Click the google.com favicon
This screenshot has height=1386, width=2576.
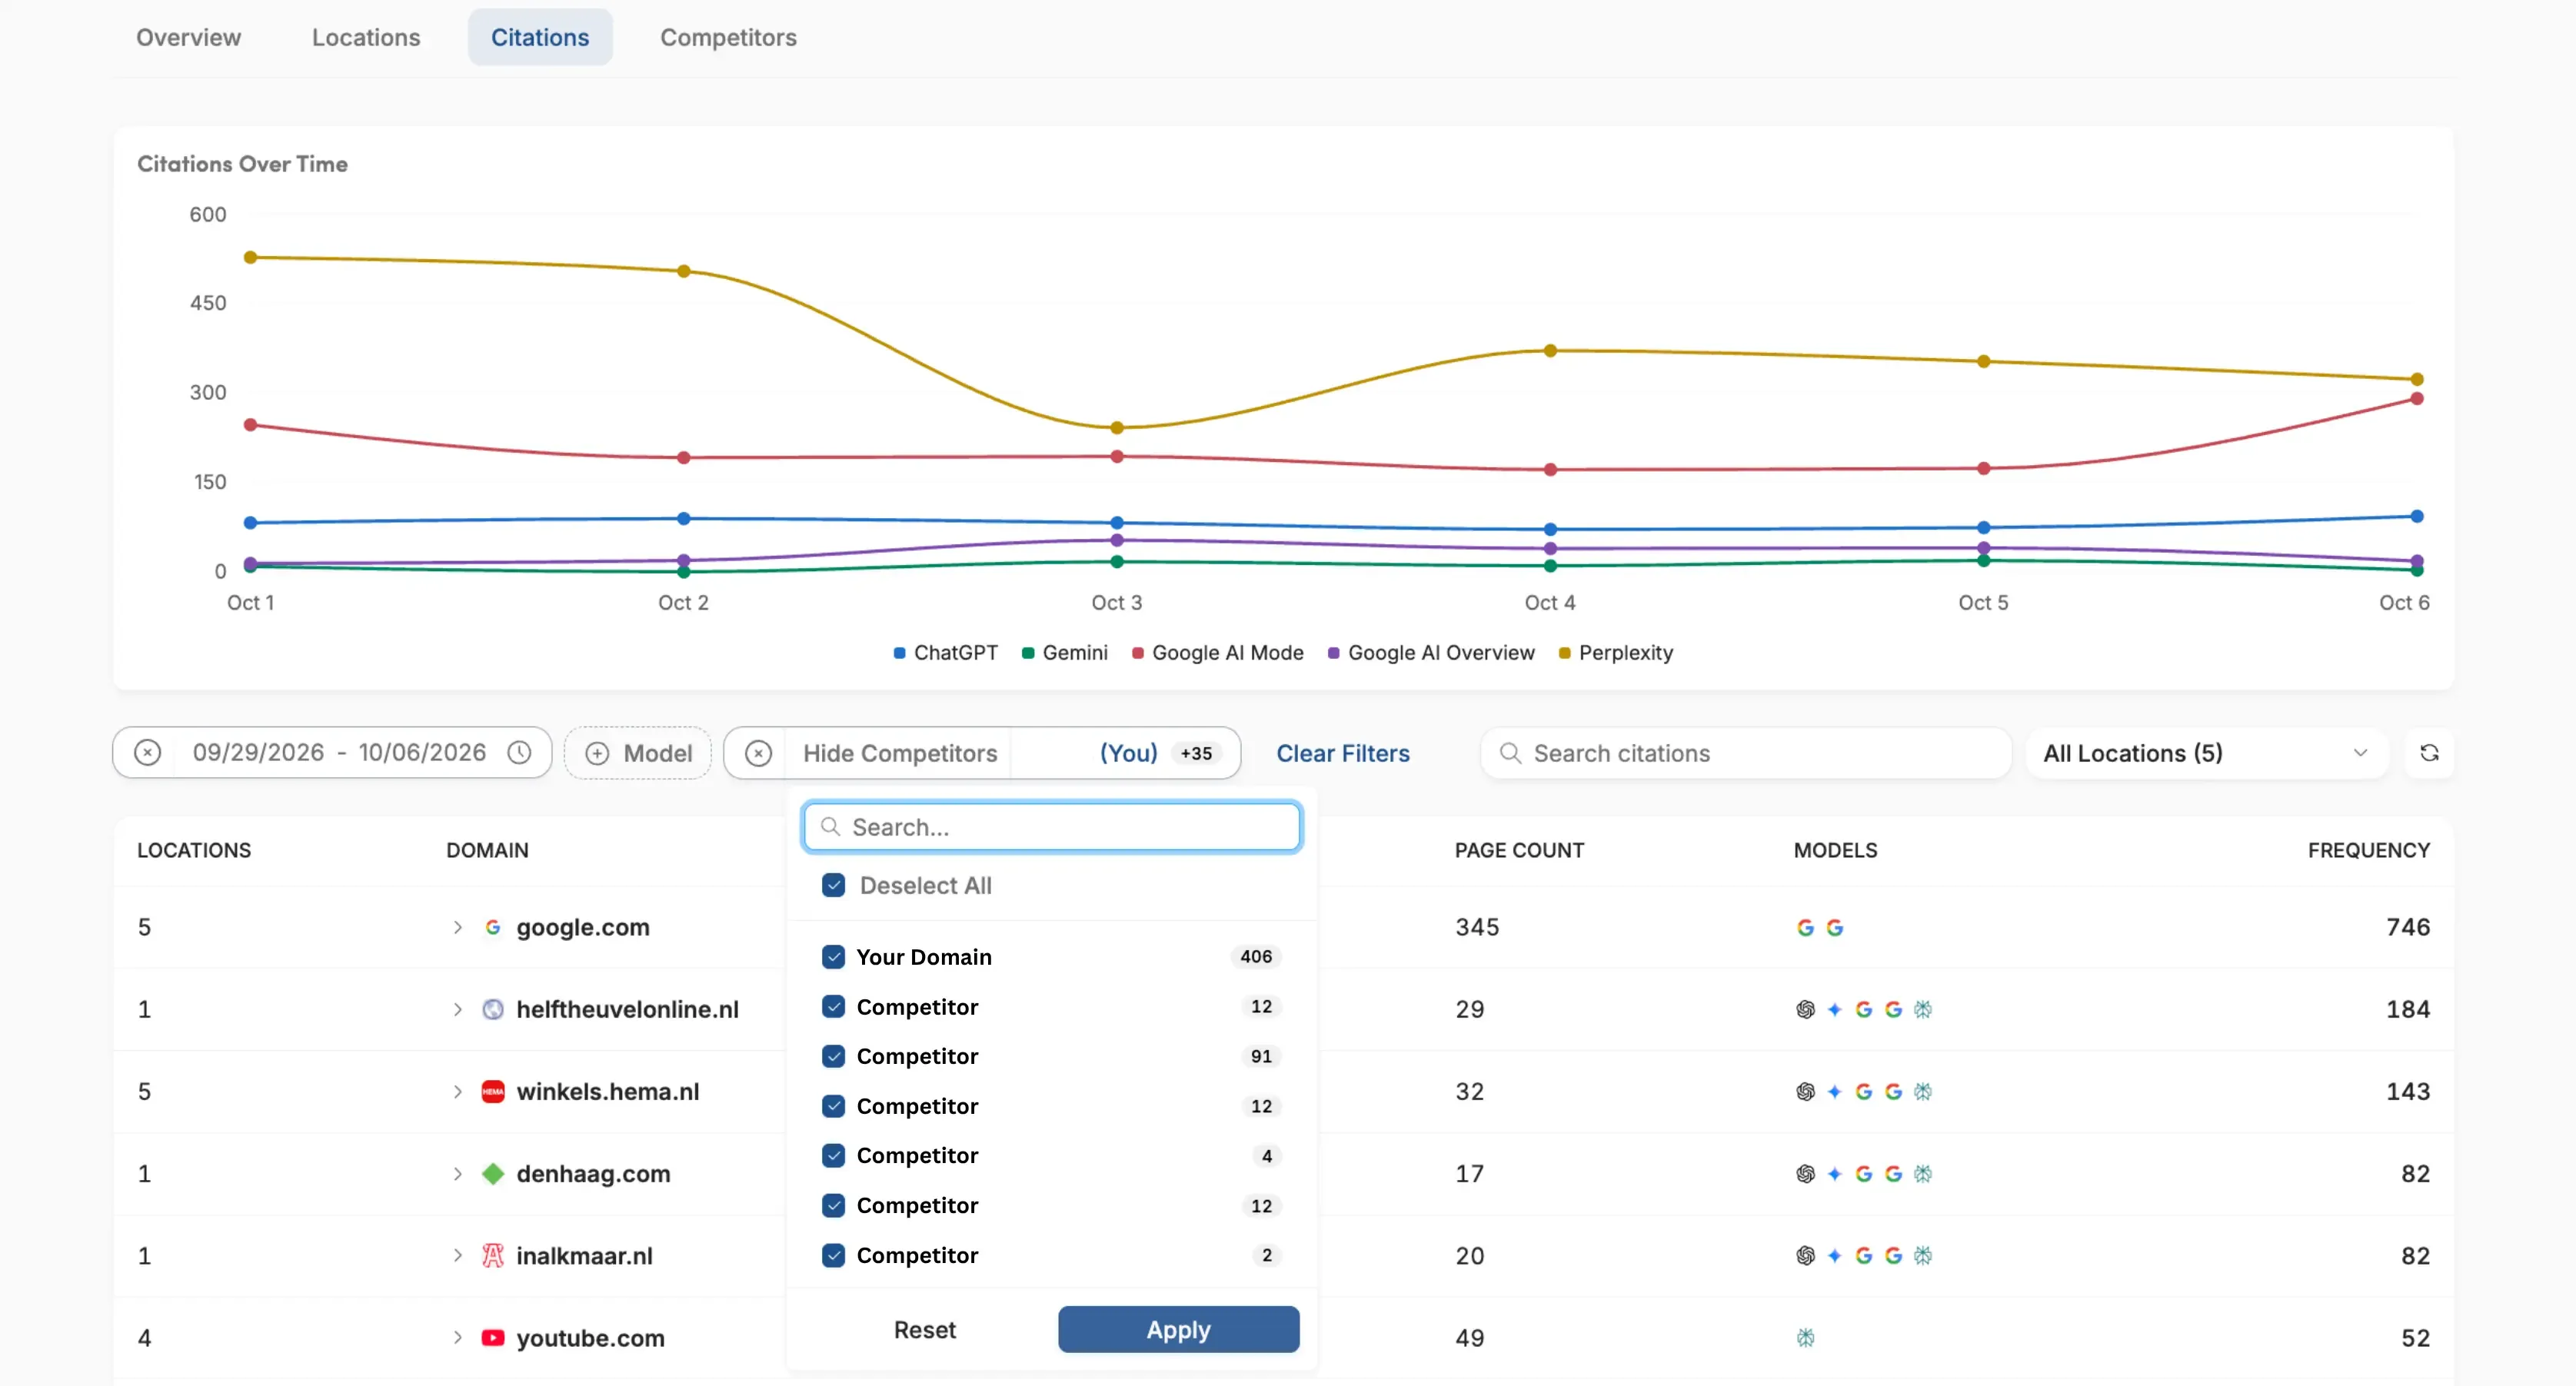(492, 928)
